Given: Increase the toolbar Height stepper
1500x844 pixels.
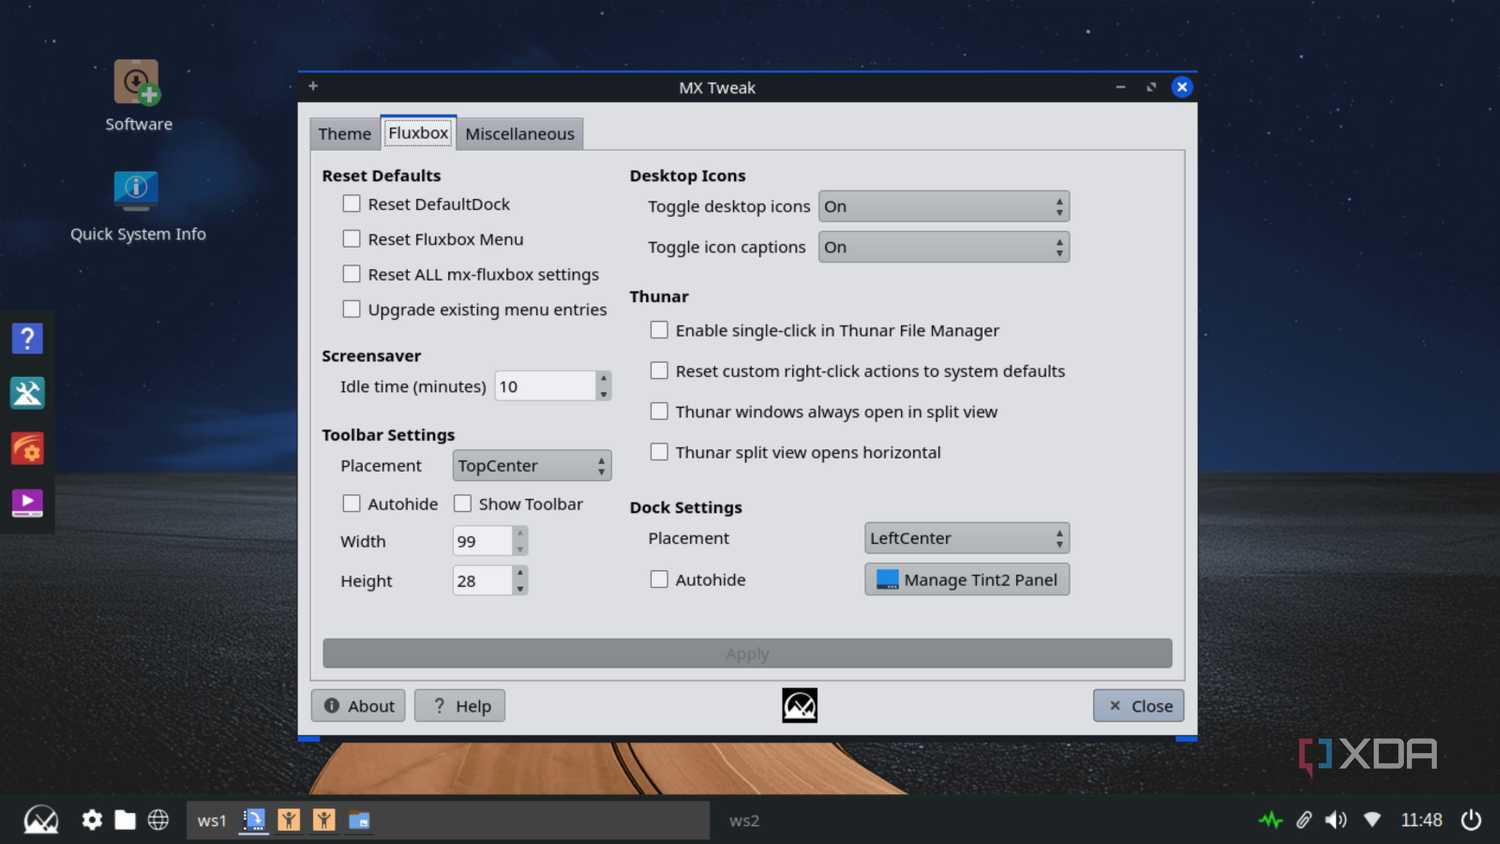Looking at the screenshot, I should [x=520, y=573].
